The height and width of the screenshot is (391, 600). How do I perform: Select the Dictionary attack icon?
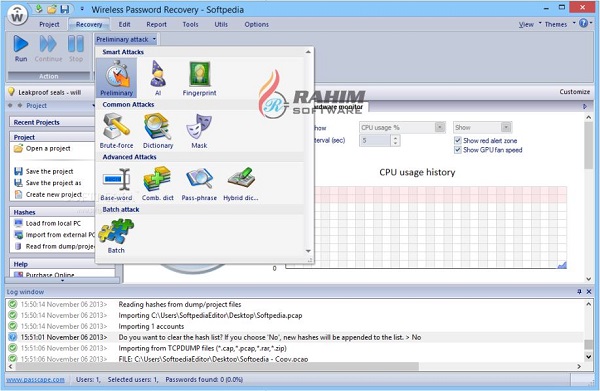[x=158, y=131]
